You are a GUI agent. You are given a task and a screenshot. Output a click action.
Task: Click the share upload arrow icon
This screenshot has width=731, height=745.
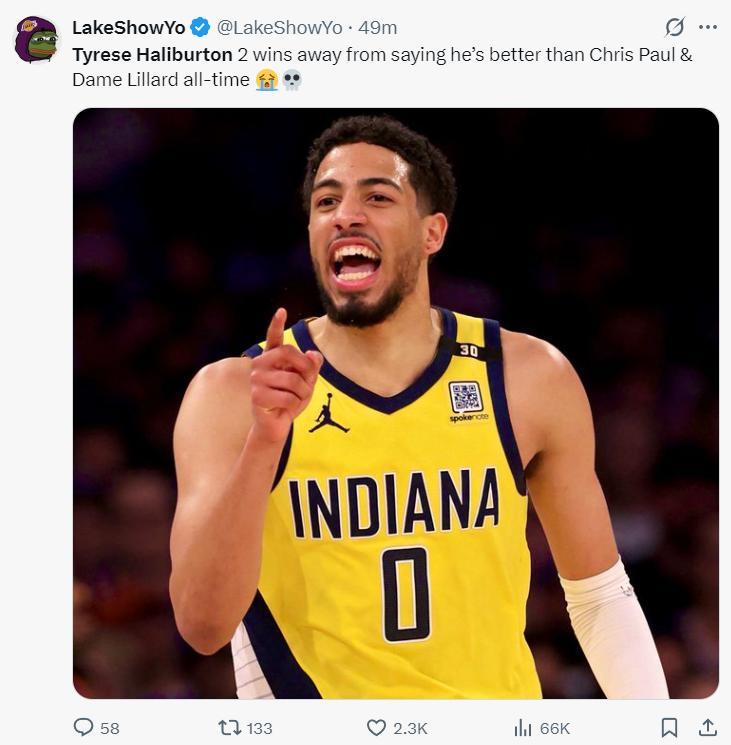coord(707,728)
